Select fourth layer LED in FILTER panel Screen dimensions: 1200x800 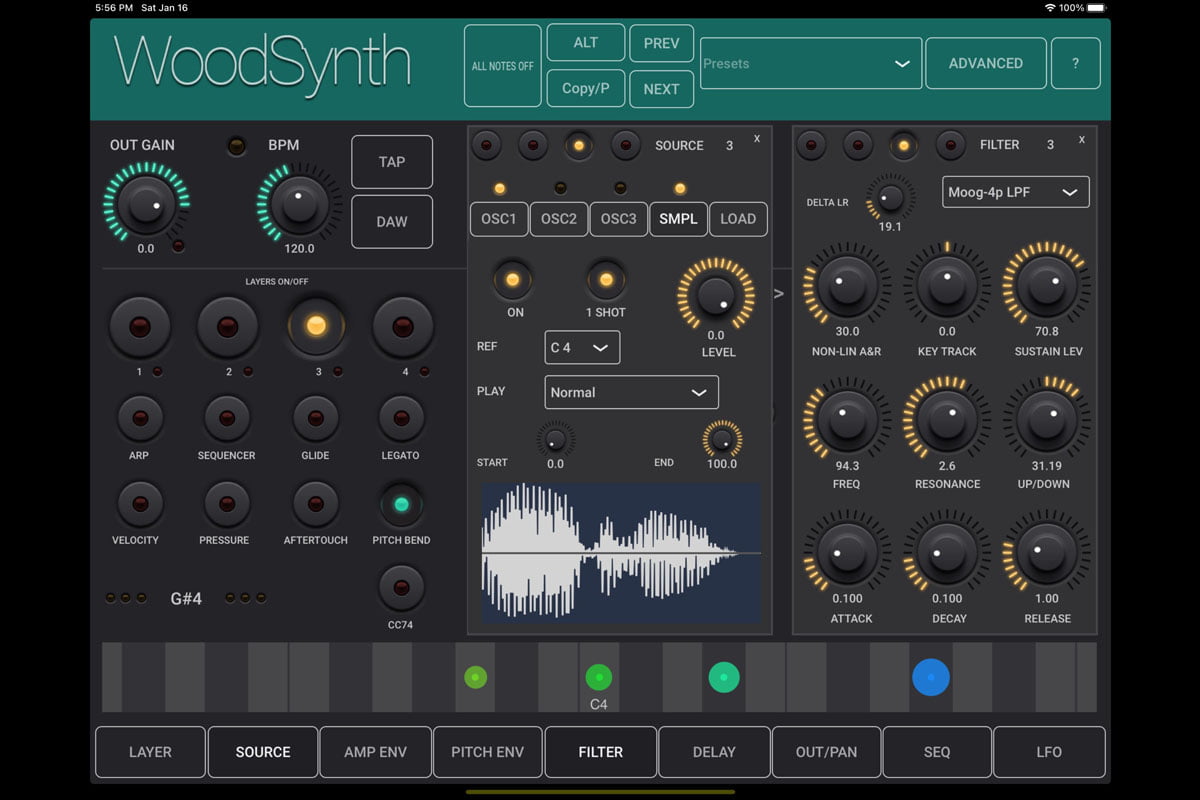949,145
